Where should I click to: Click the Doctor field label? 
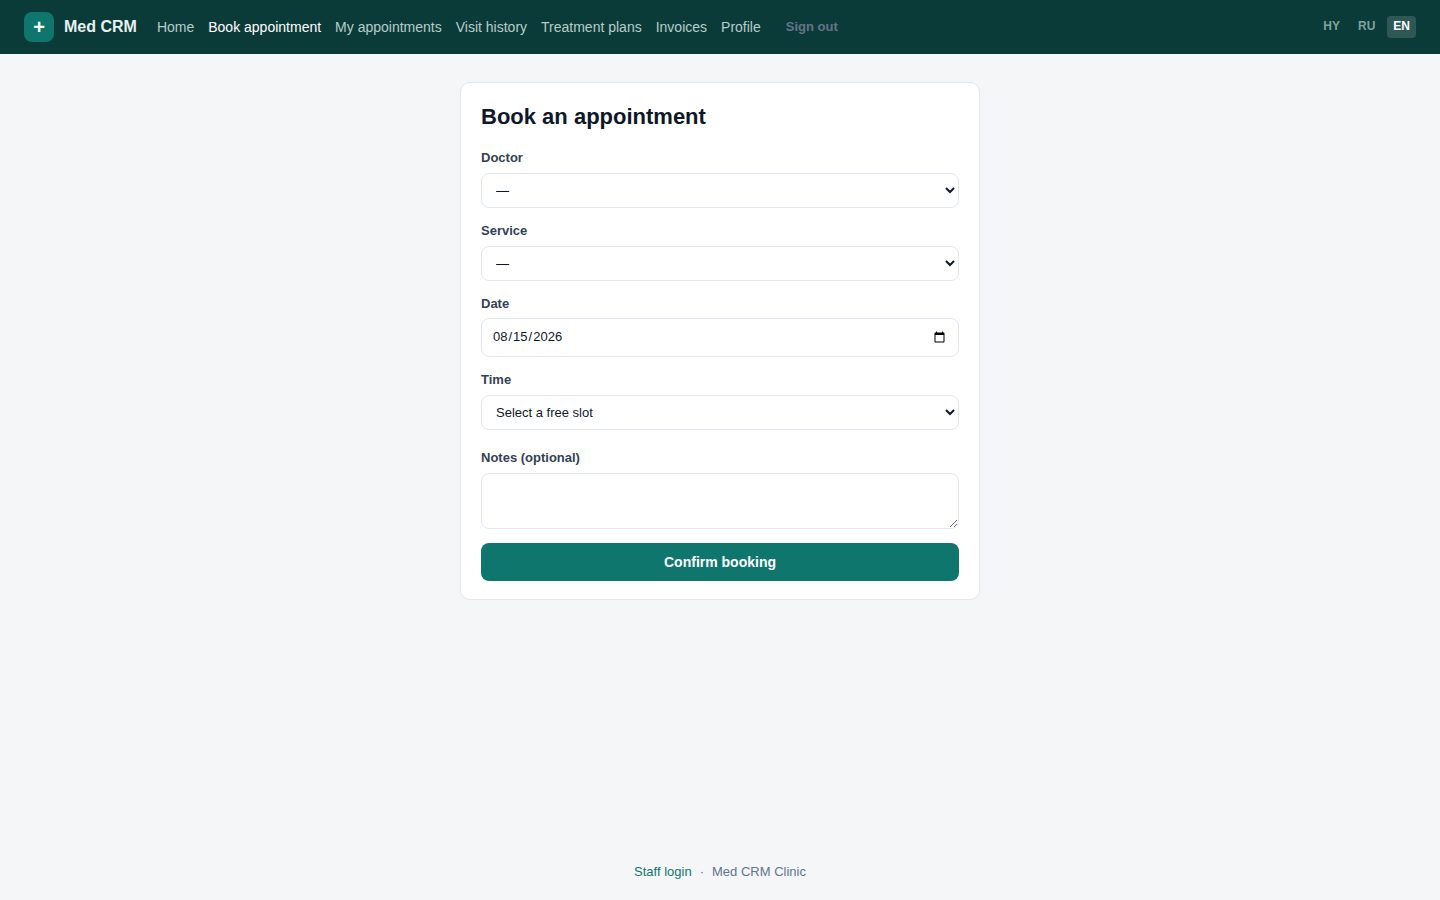point(502,158)
